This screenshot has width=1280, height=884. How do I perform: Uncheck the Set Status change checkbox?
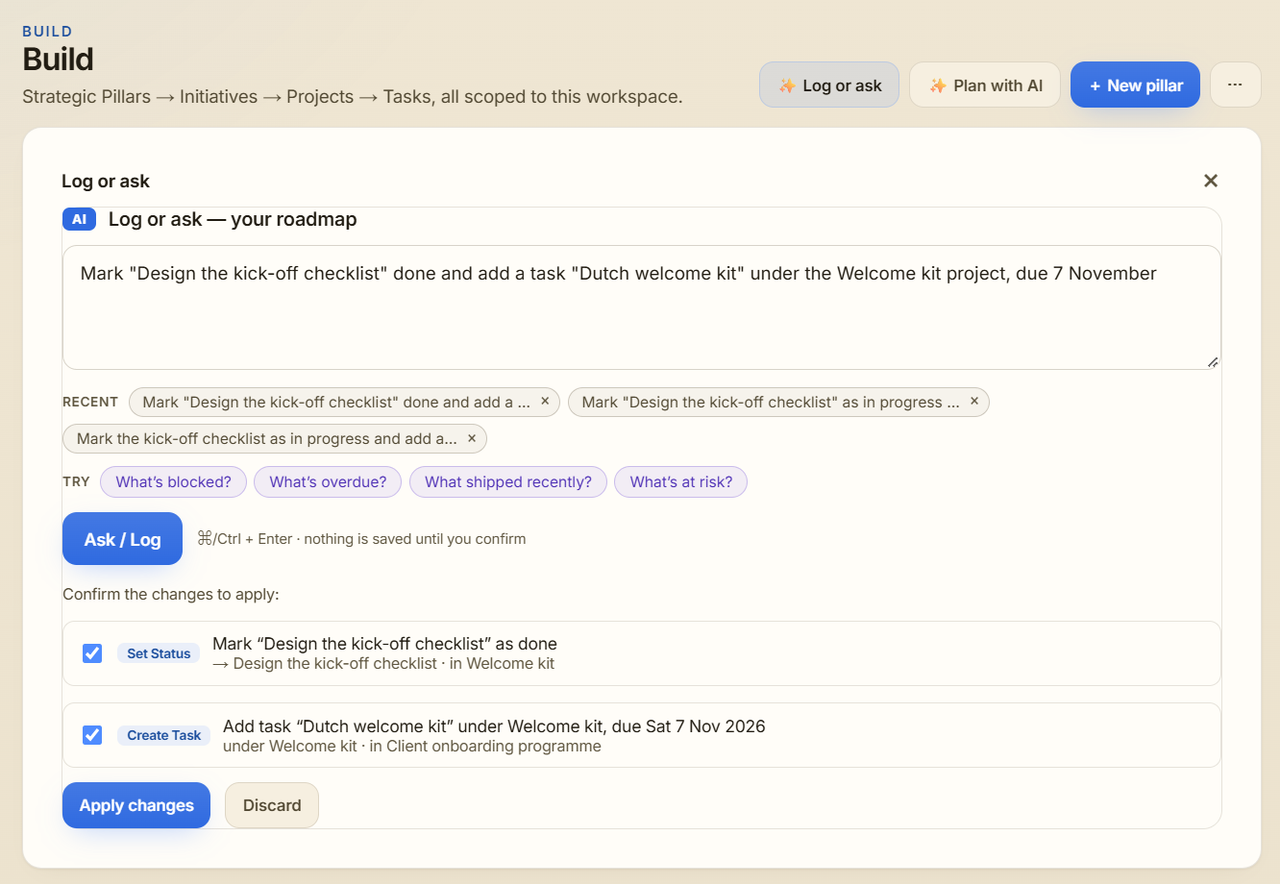coord(92,653)
